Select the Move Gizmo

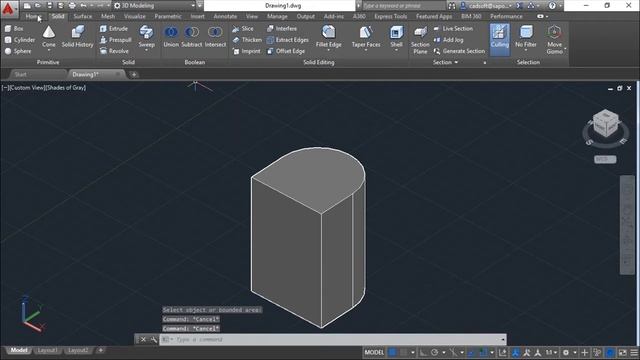(x=554, y=39)
